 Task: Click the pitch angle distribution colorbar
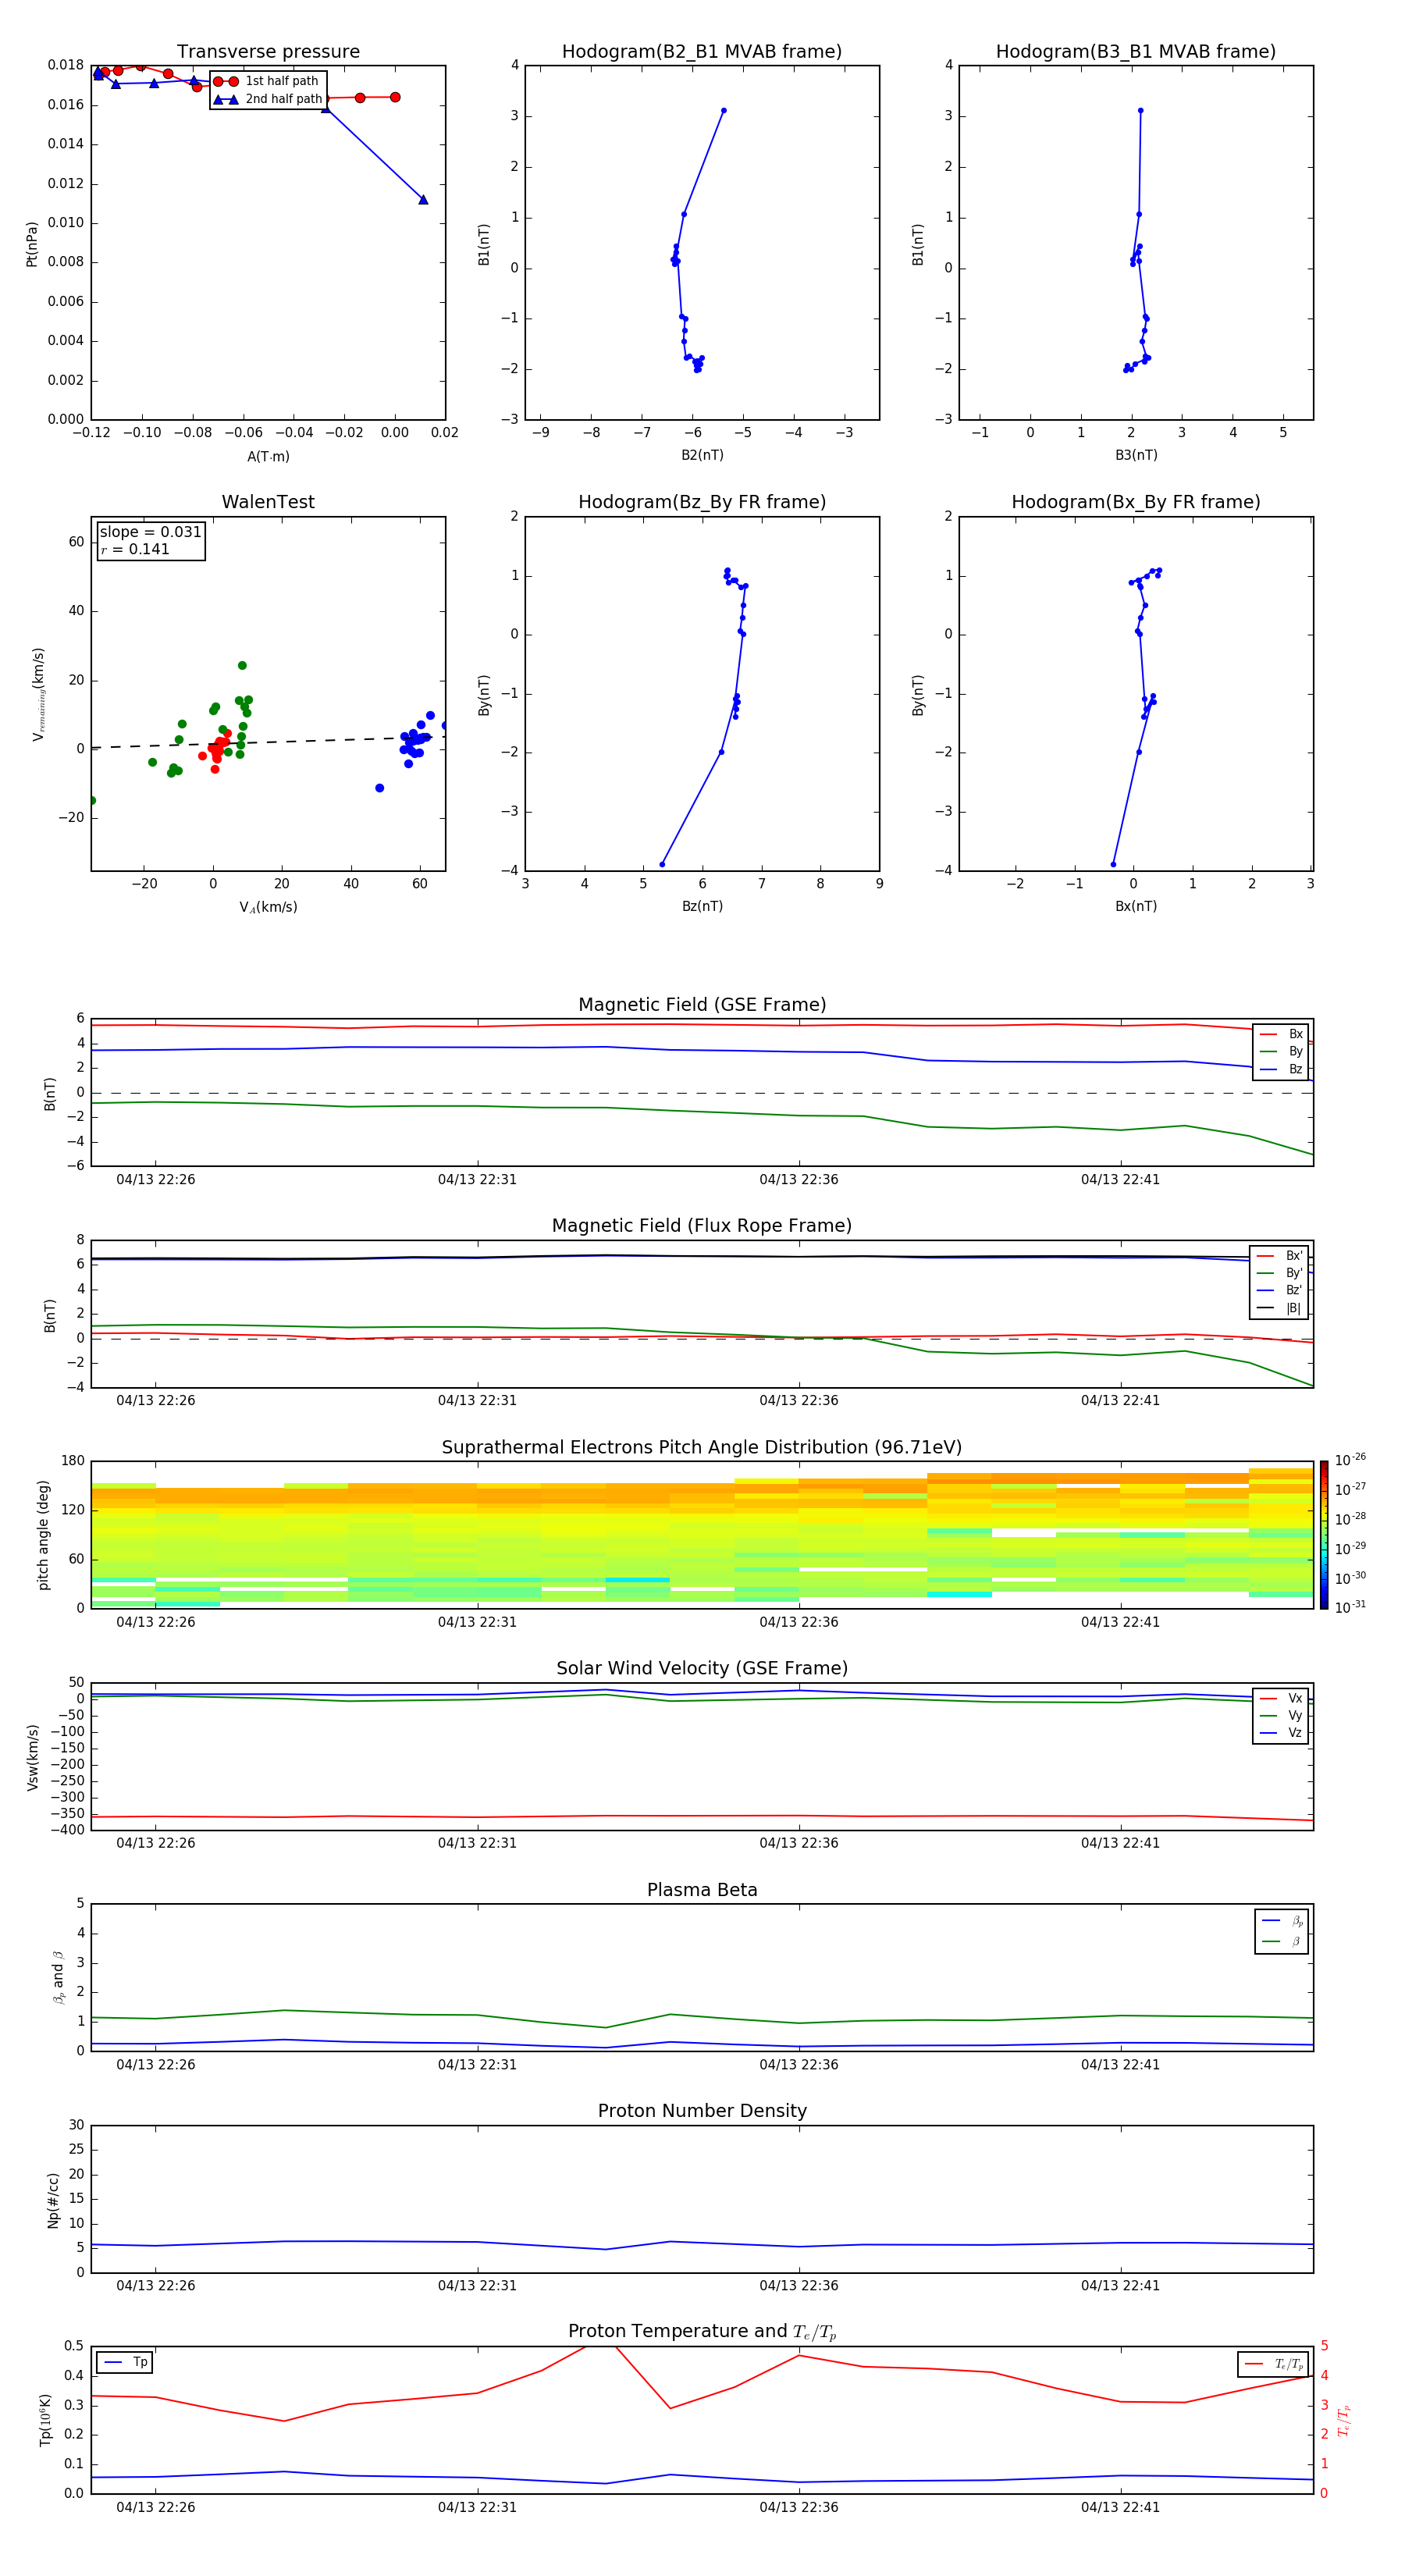coord(1323,1535)
